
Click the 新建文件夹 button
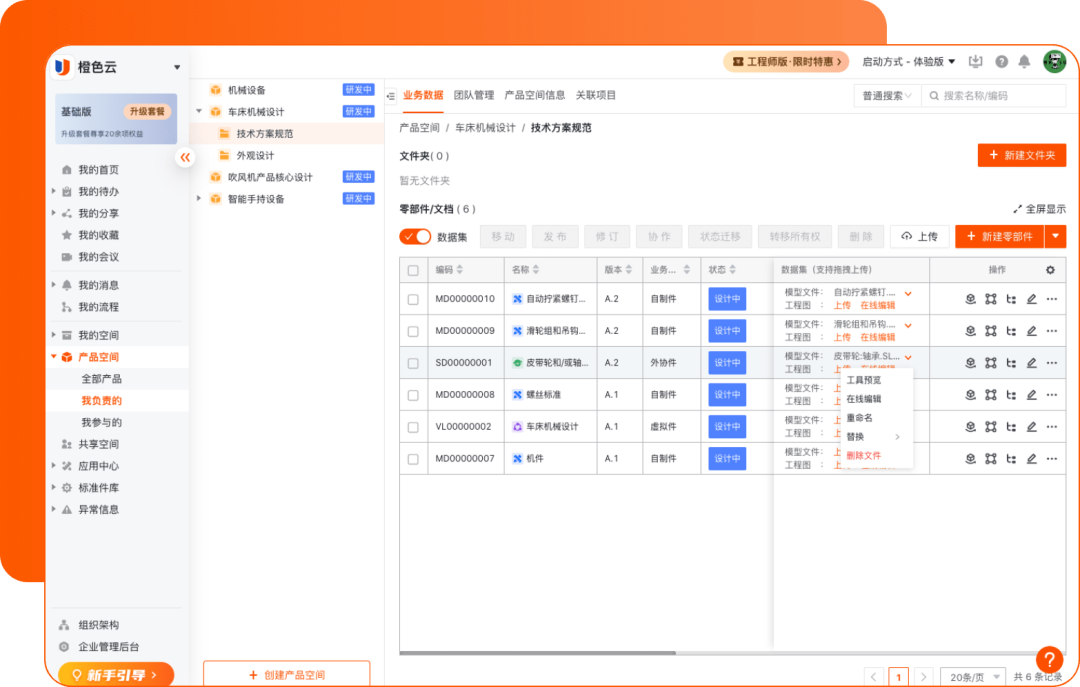[1021, 155]
